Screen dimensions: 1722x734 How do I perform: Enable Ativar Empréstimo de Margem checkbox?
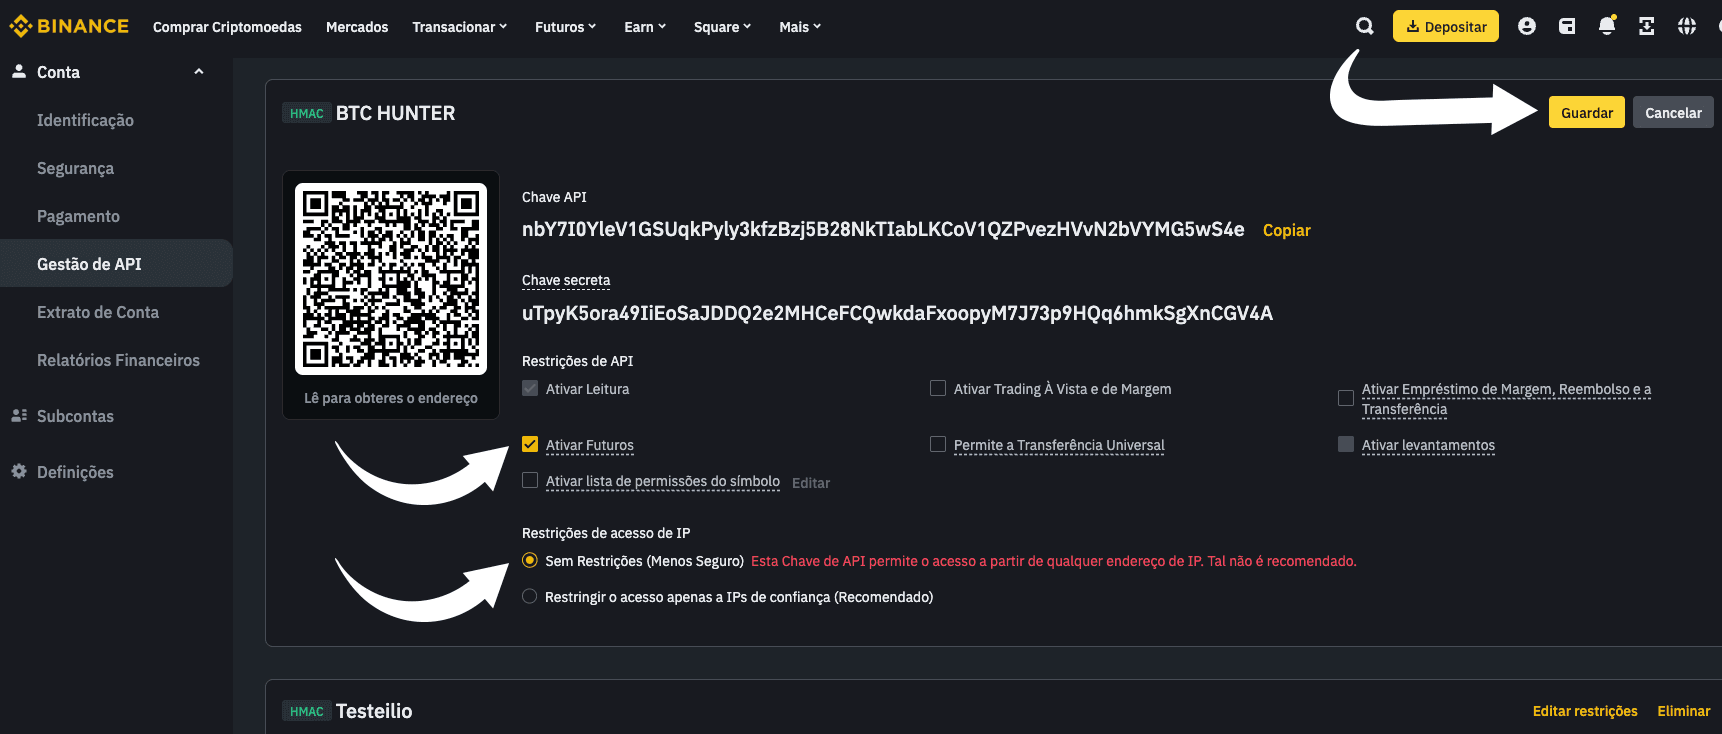(x=1346, y=398)
